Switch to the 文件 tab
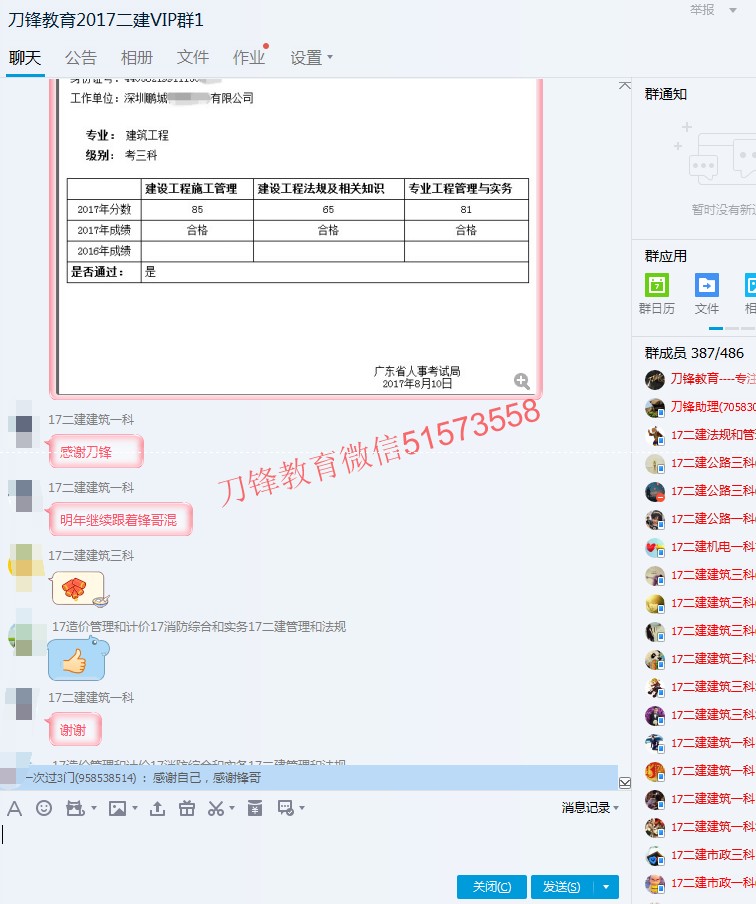Image resolution: width=756 pixels, height=904 pixels. point(193,58)
